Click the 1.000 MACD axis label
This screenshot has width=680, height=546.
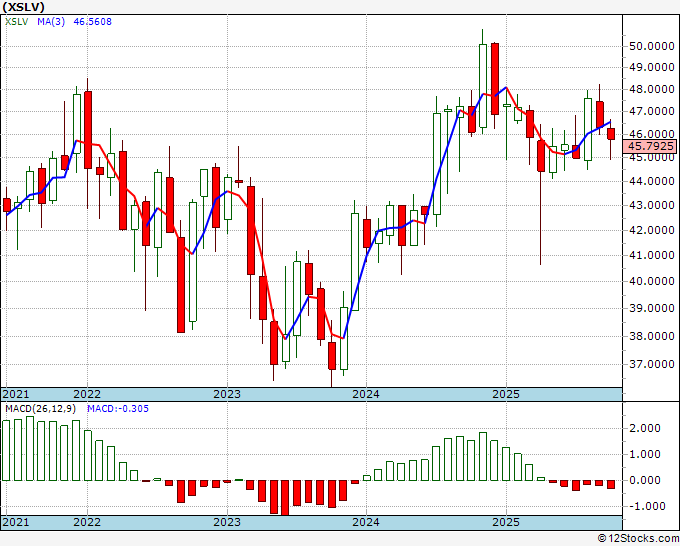pos(646,454)
